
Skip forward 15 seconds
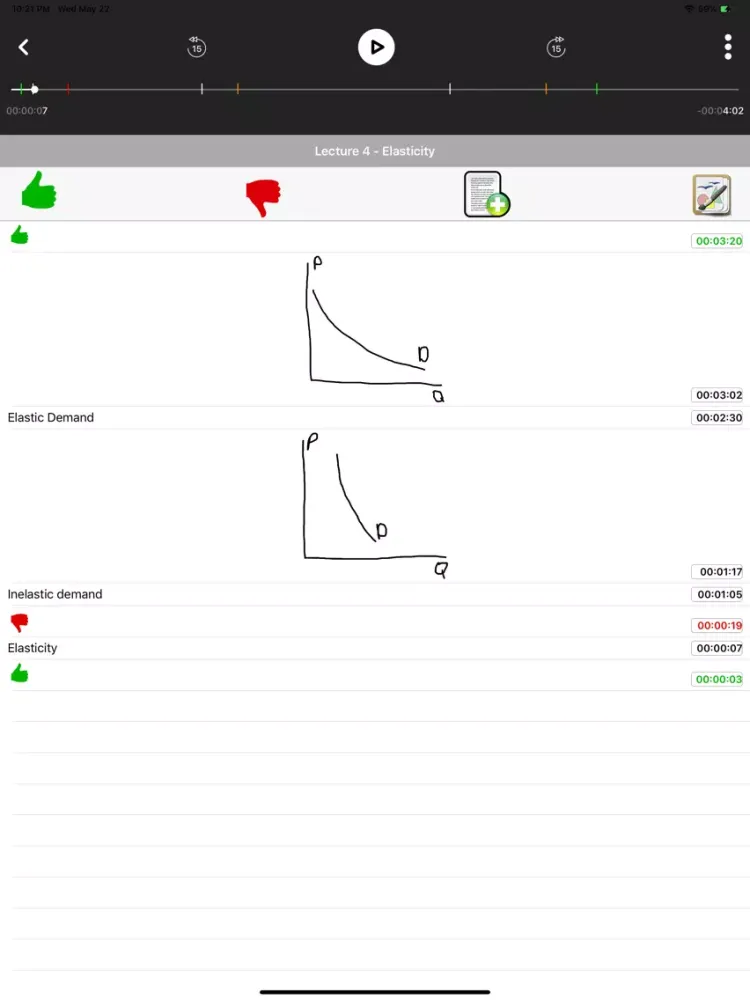pos(556,47)
